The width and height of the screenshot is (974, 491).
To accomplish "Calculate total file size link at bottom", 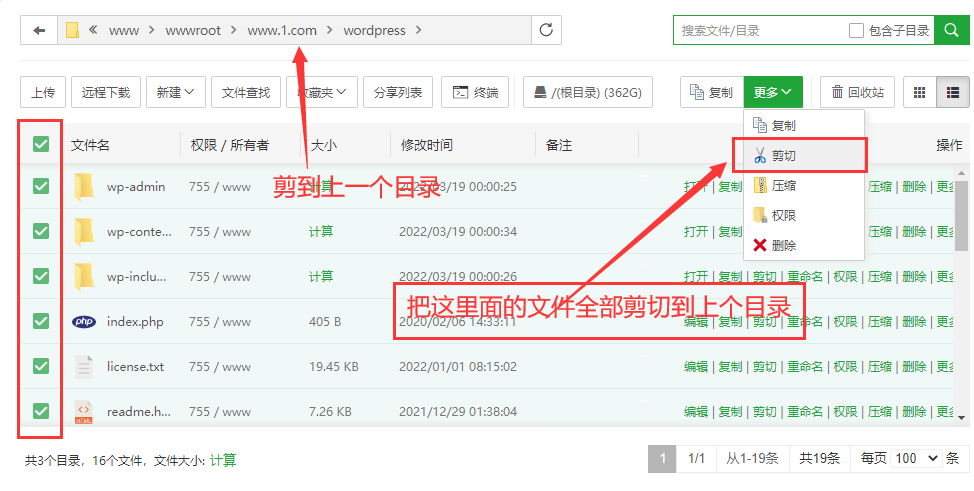I will (x=223, y=461).
